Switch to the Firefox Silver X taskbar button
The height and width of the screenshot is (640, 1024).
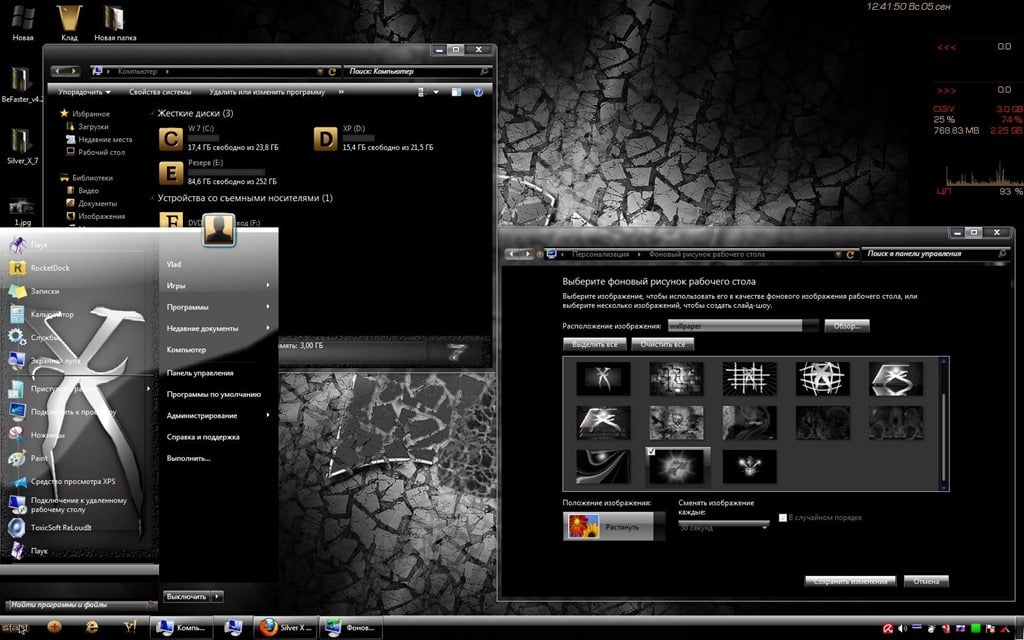coord(285,628)
